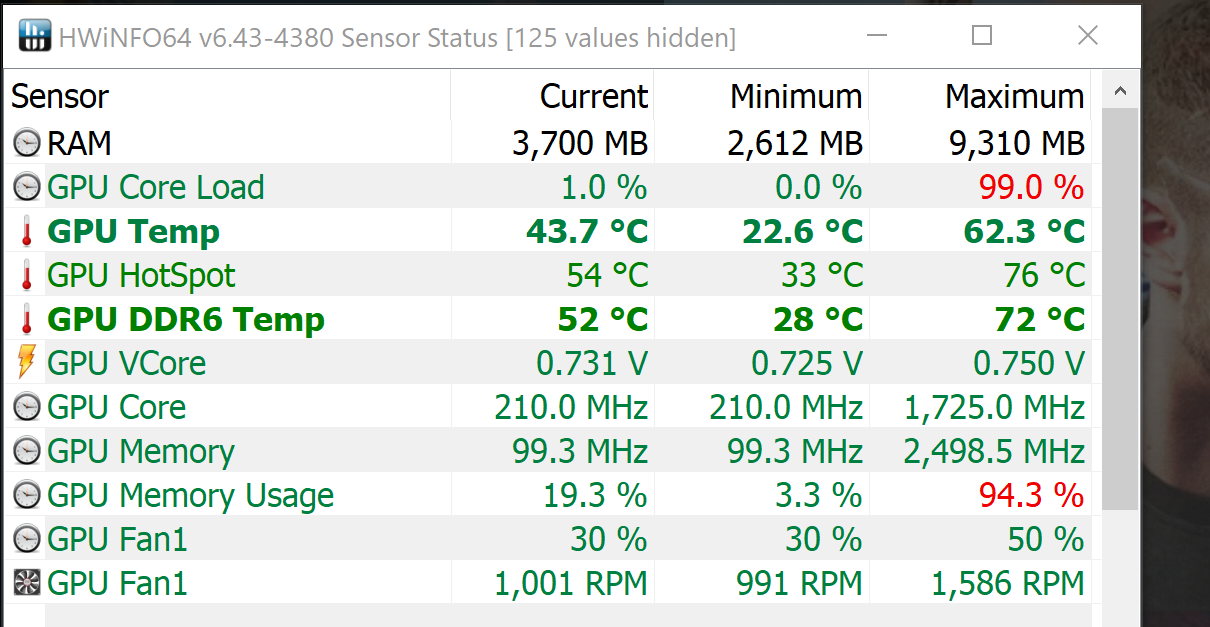Click the HWiNFO64 app icon in title bar
This screenshot has height=627, width=1210.
tap(34, 35)
